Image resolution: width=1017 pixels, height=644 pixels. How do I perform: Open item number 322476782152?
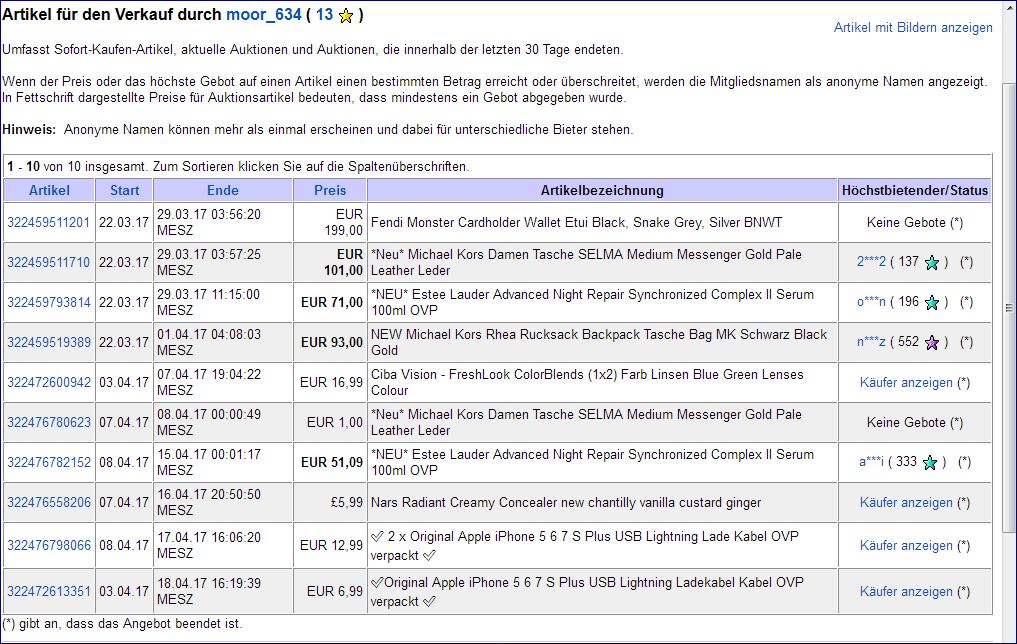[49, 462]
